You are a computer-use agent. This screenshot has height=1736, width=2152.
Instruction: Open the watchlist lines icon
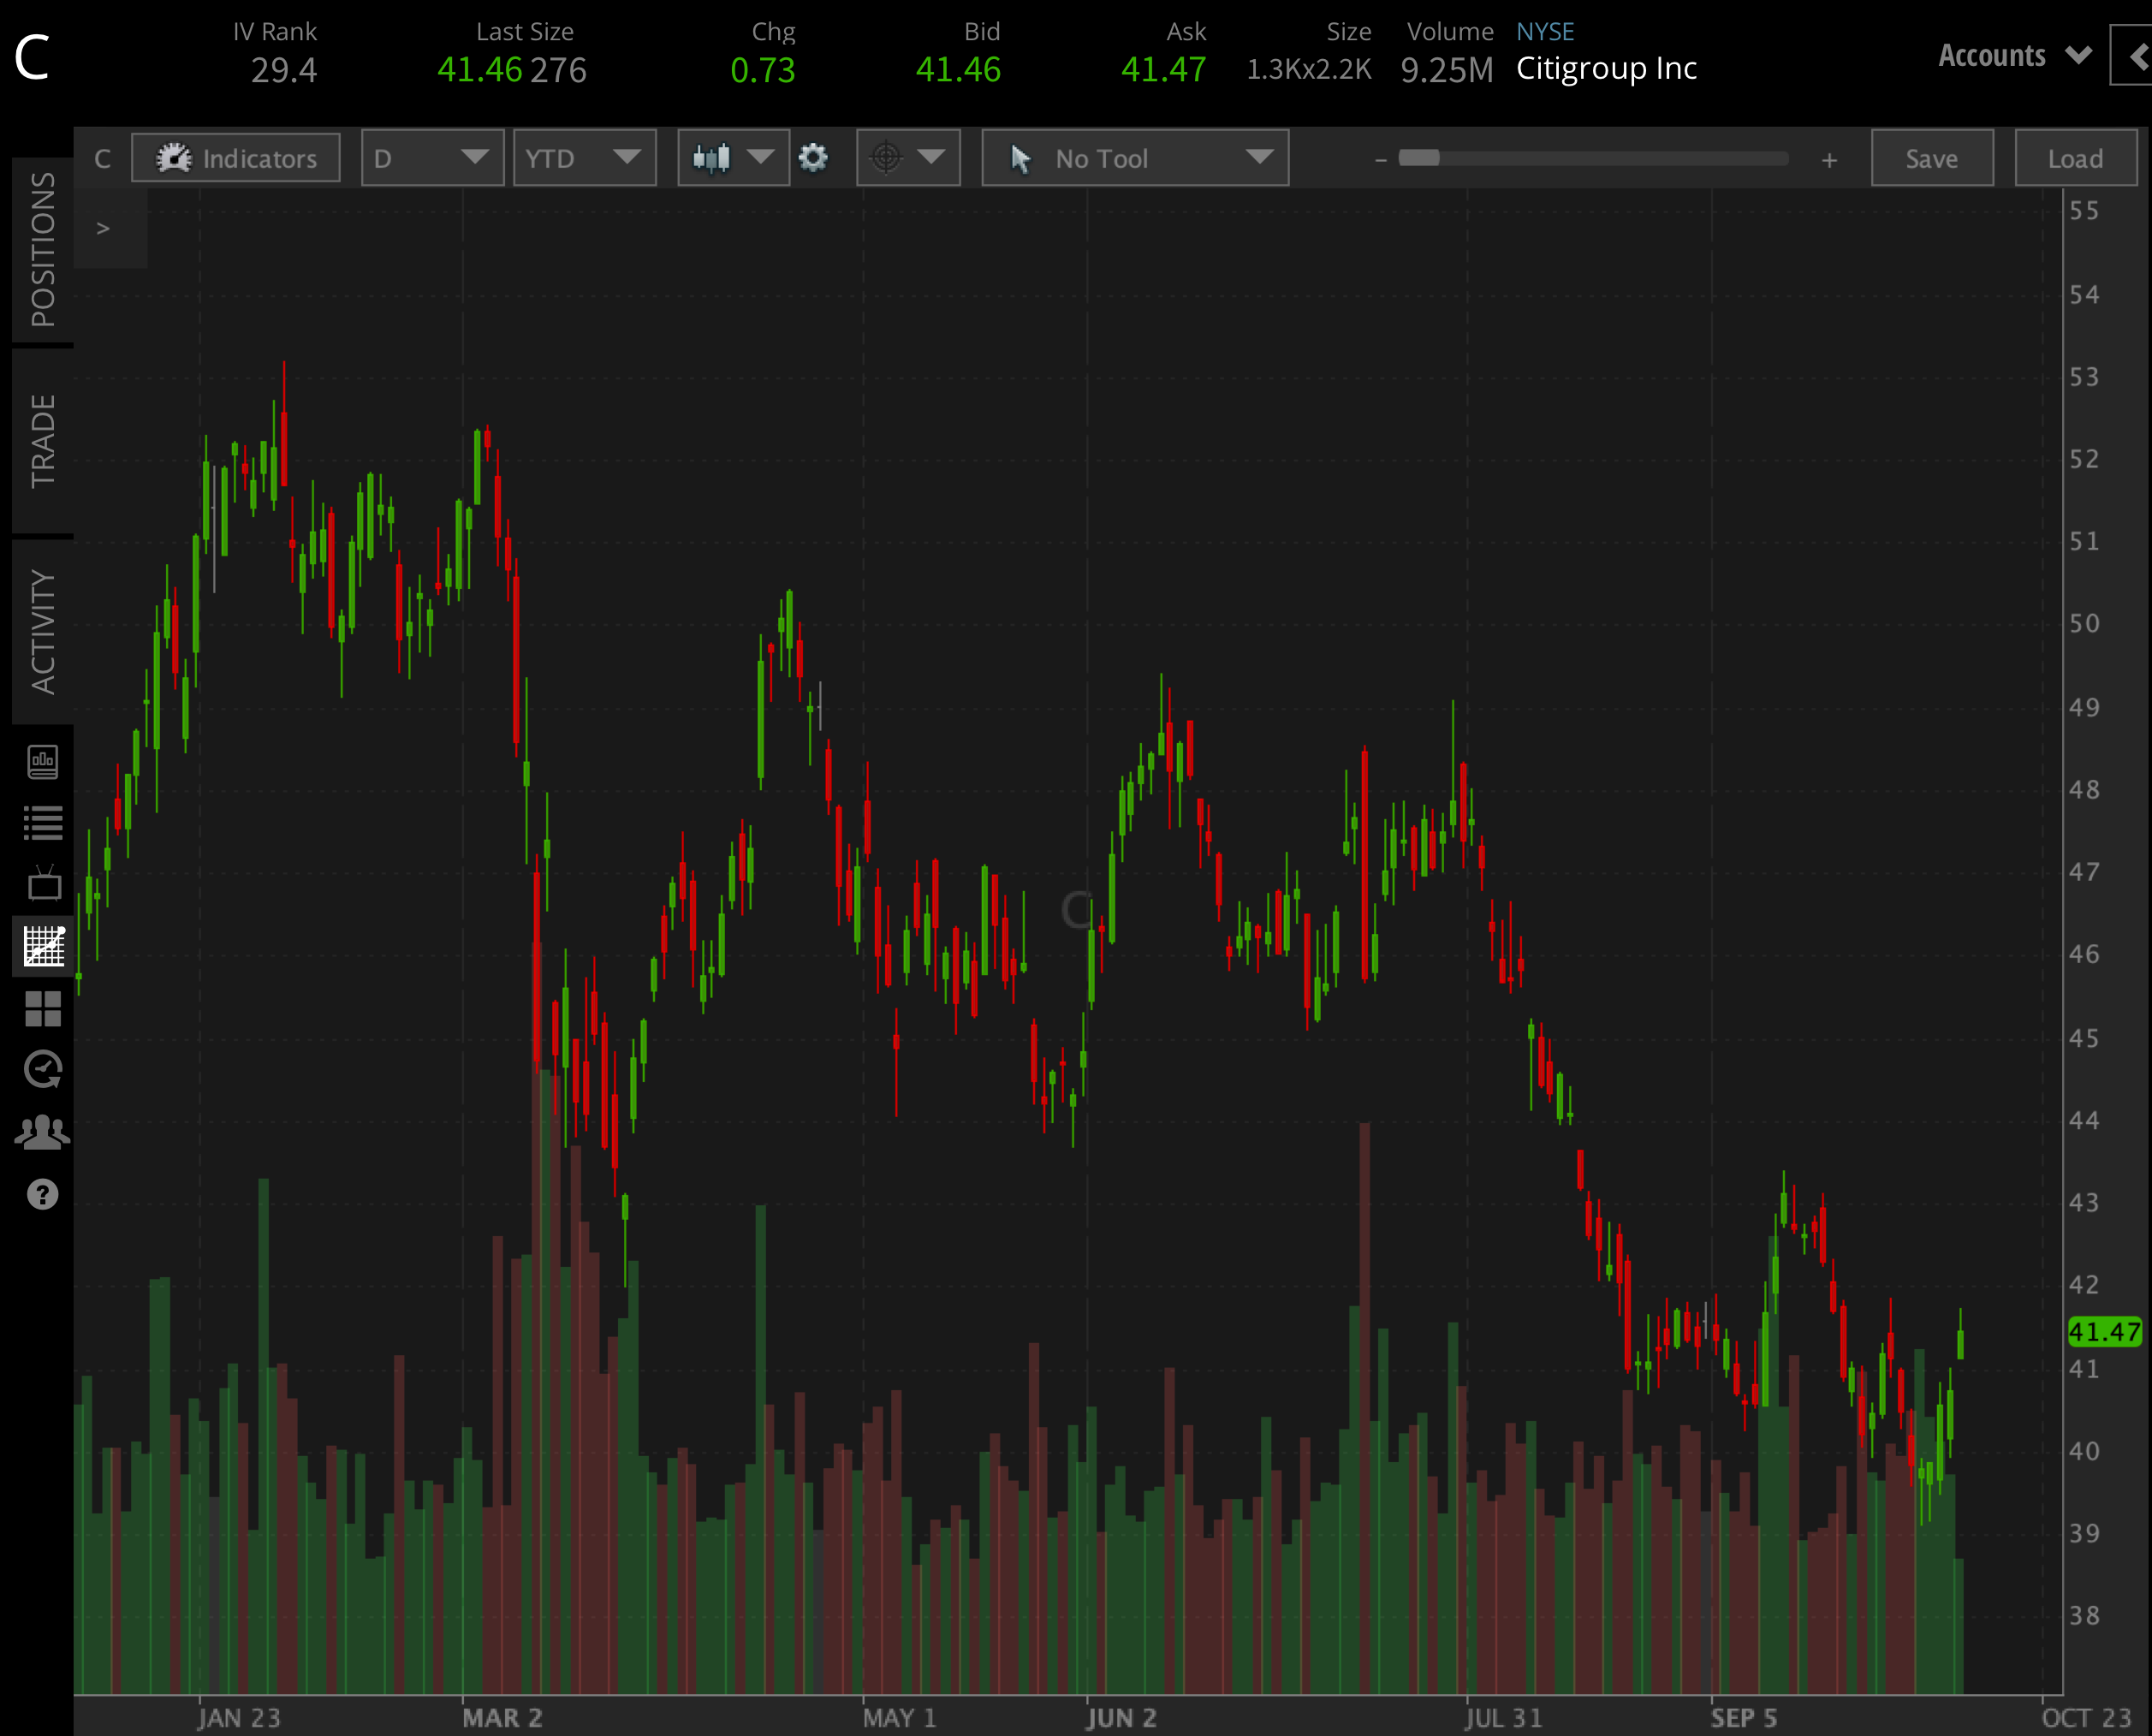pos(42,823)
